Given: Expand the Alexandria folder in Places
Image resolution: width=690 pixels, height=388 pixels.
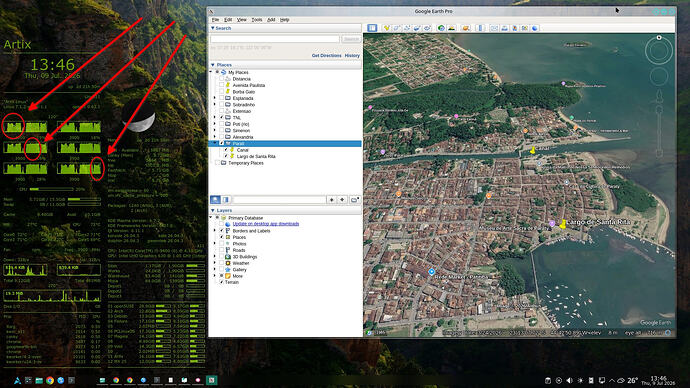Looking at the screenshot, I should pos(215,137).
